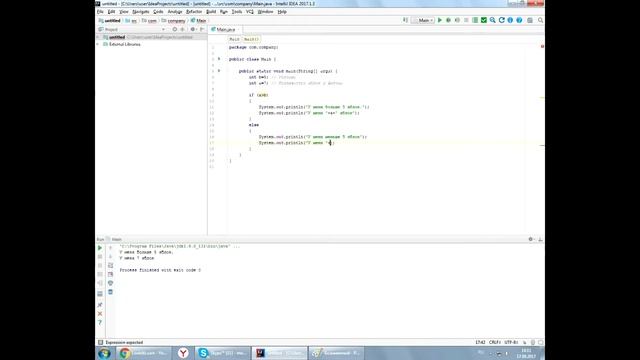Open the VCS menu
Viewport: 640px width, 360px height.
[250, 12]
